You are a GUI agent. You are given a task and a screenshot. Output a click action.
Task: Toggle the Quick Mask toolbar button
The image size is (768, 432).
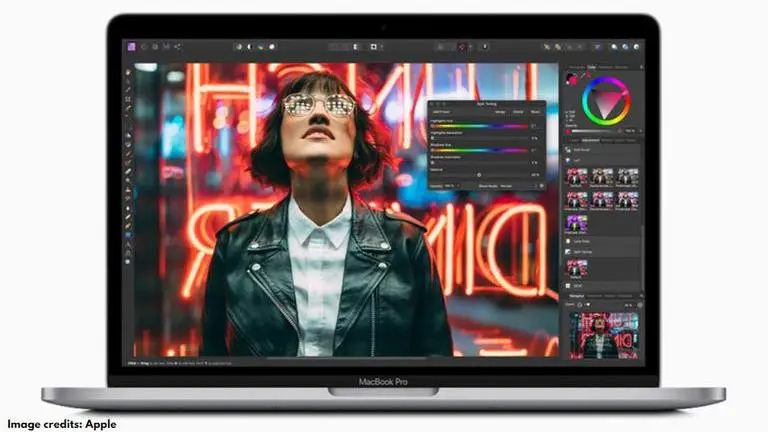click(x=374, y=47)
